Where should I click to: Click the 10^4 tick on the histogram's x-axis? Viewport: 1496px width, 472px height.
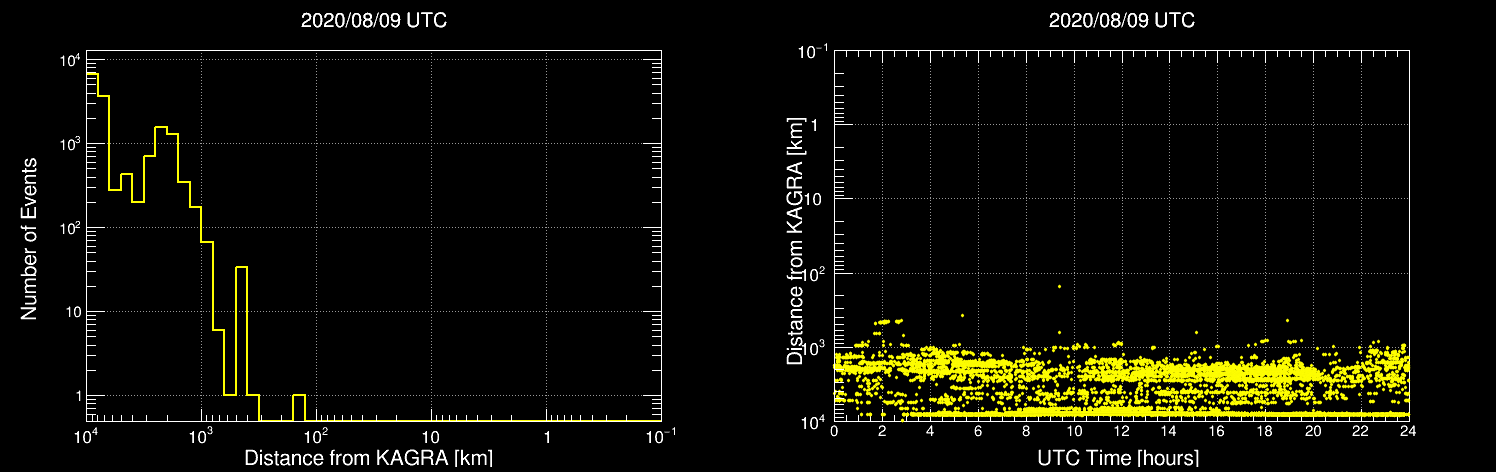pos(87,434)
